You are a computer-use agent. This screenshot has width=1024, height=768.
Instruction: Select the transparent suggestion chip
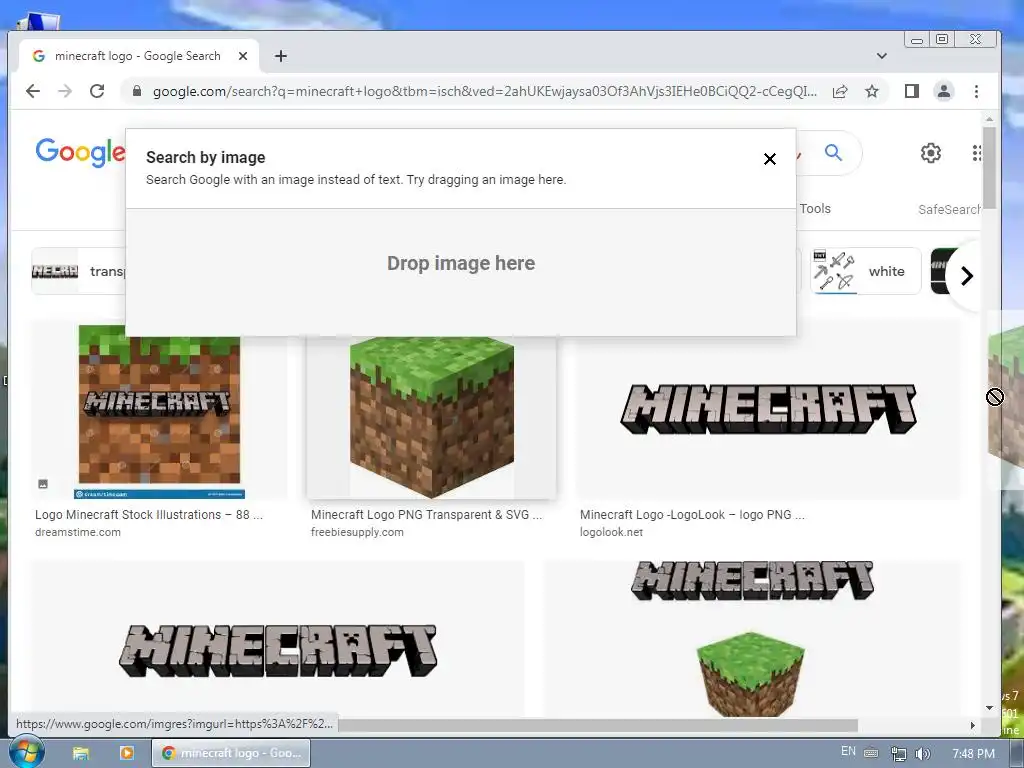(78, 271)
